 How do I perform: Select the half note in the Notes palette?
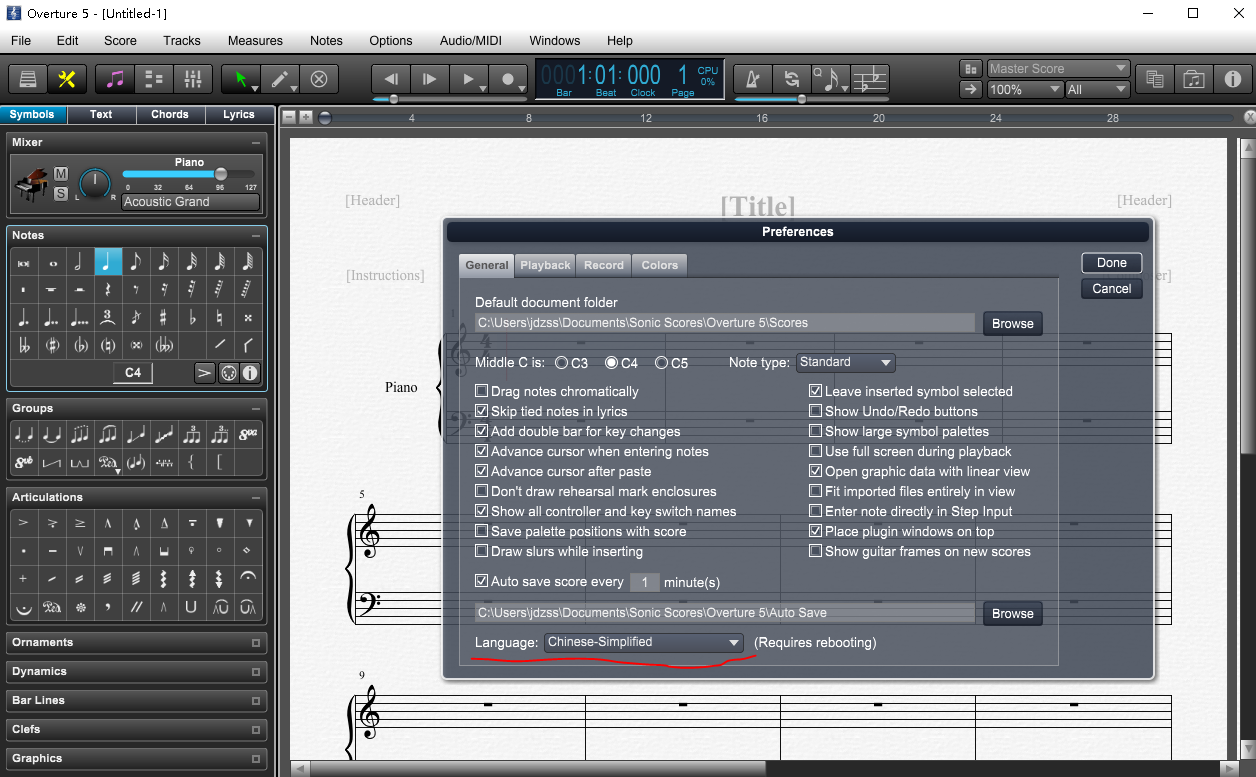click(x=79, y=262)
